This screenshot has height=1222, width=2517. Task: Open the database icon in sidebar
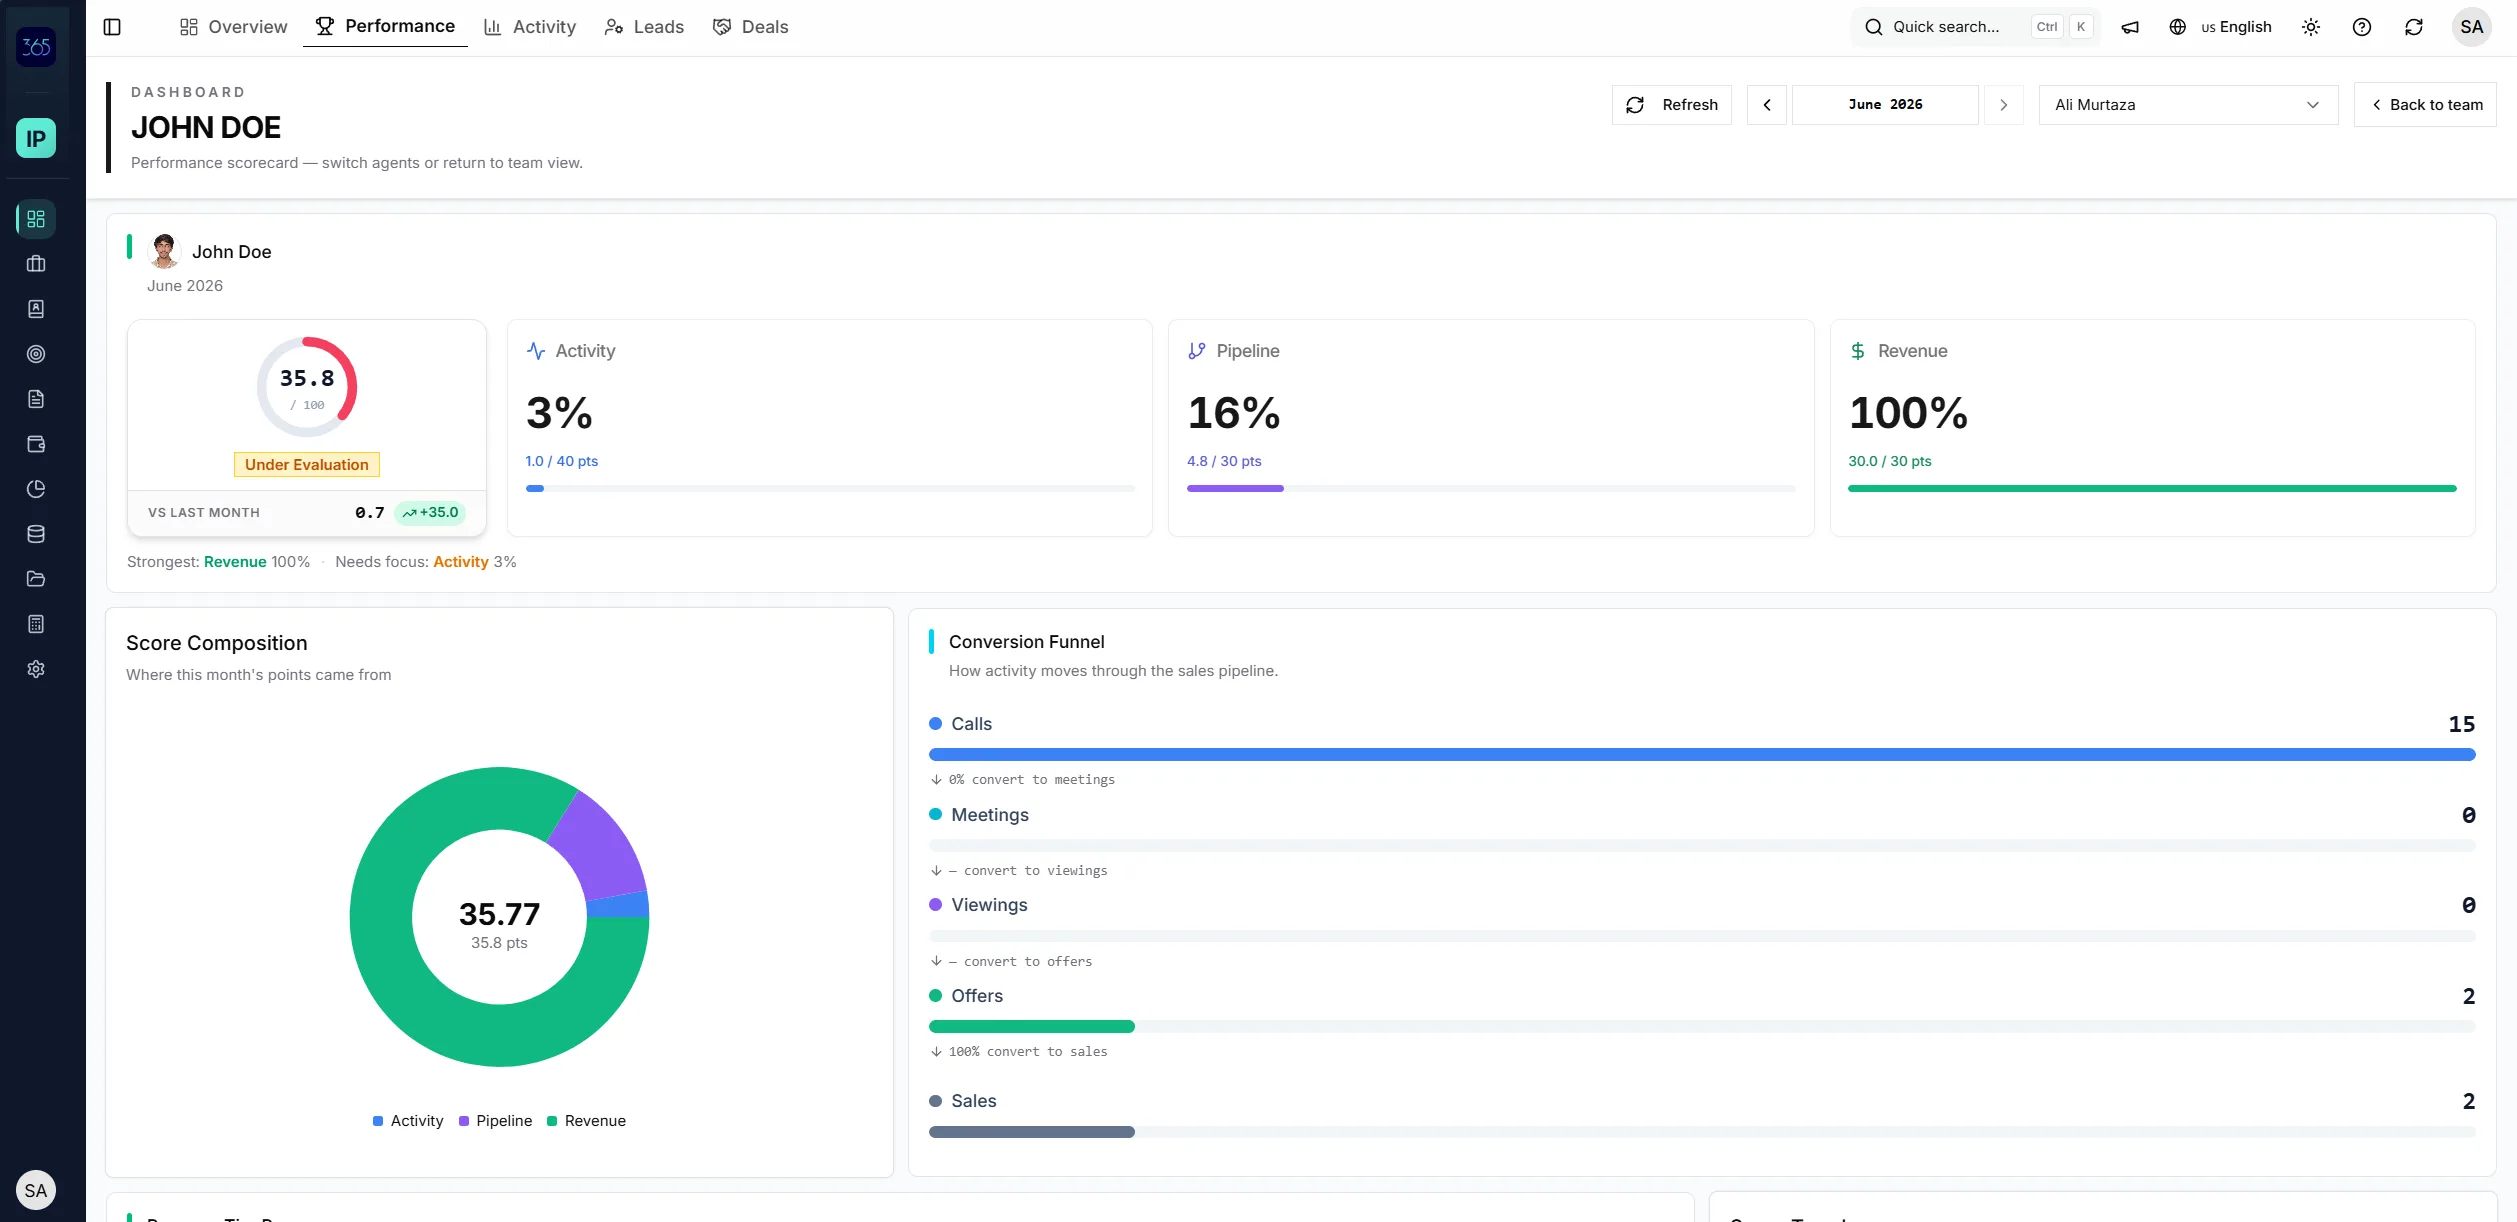coord(36,534)
